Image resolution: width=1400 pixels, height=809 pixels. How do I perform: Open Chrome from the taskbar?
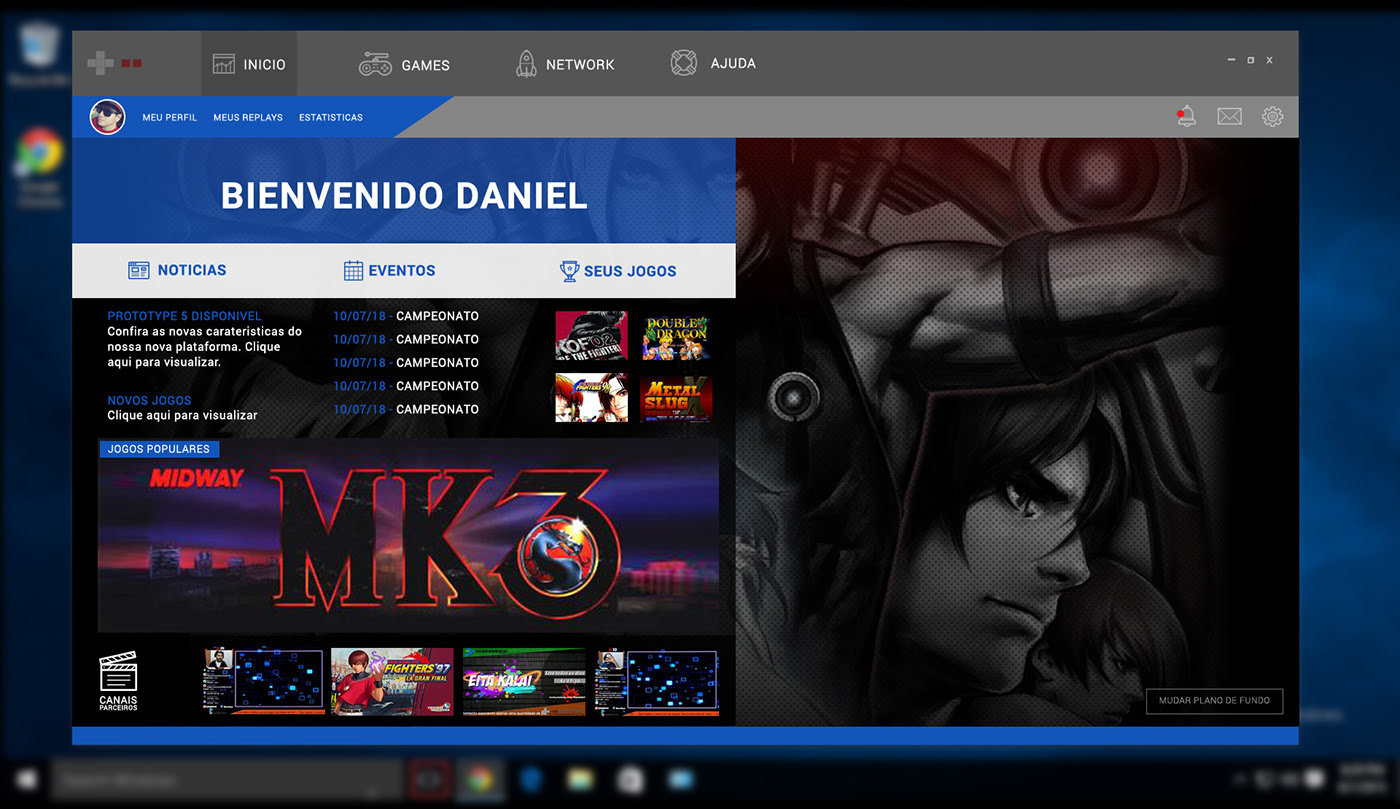(x=482, y=779)
